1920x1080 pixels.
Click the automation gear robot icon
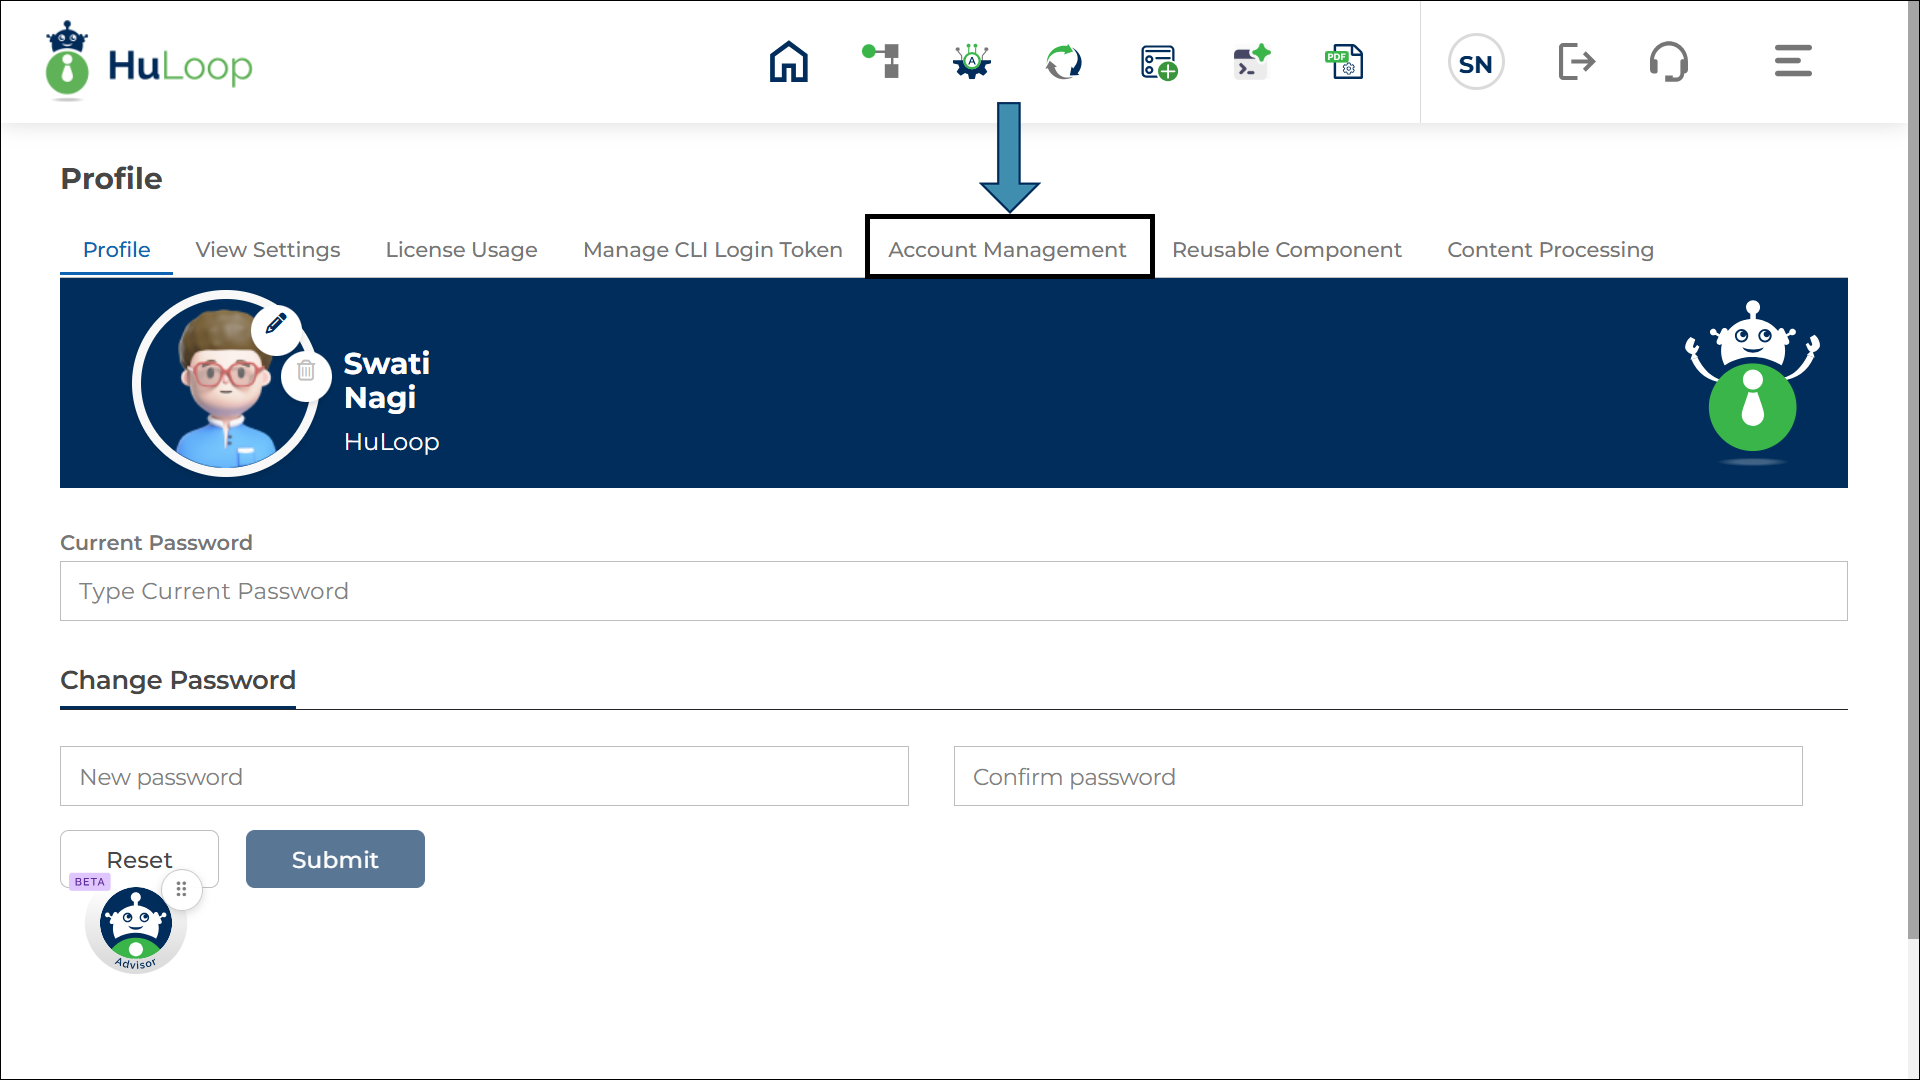[x=971, y=62]
